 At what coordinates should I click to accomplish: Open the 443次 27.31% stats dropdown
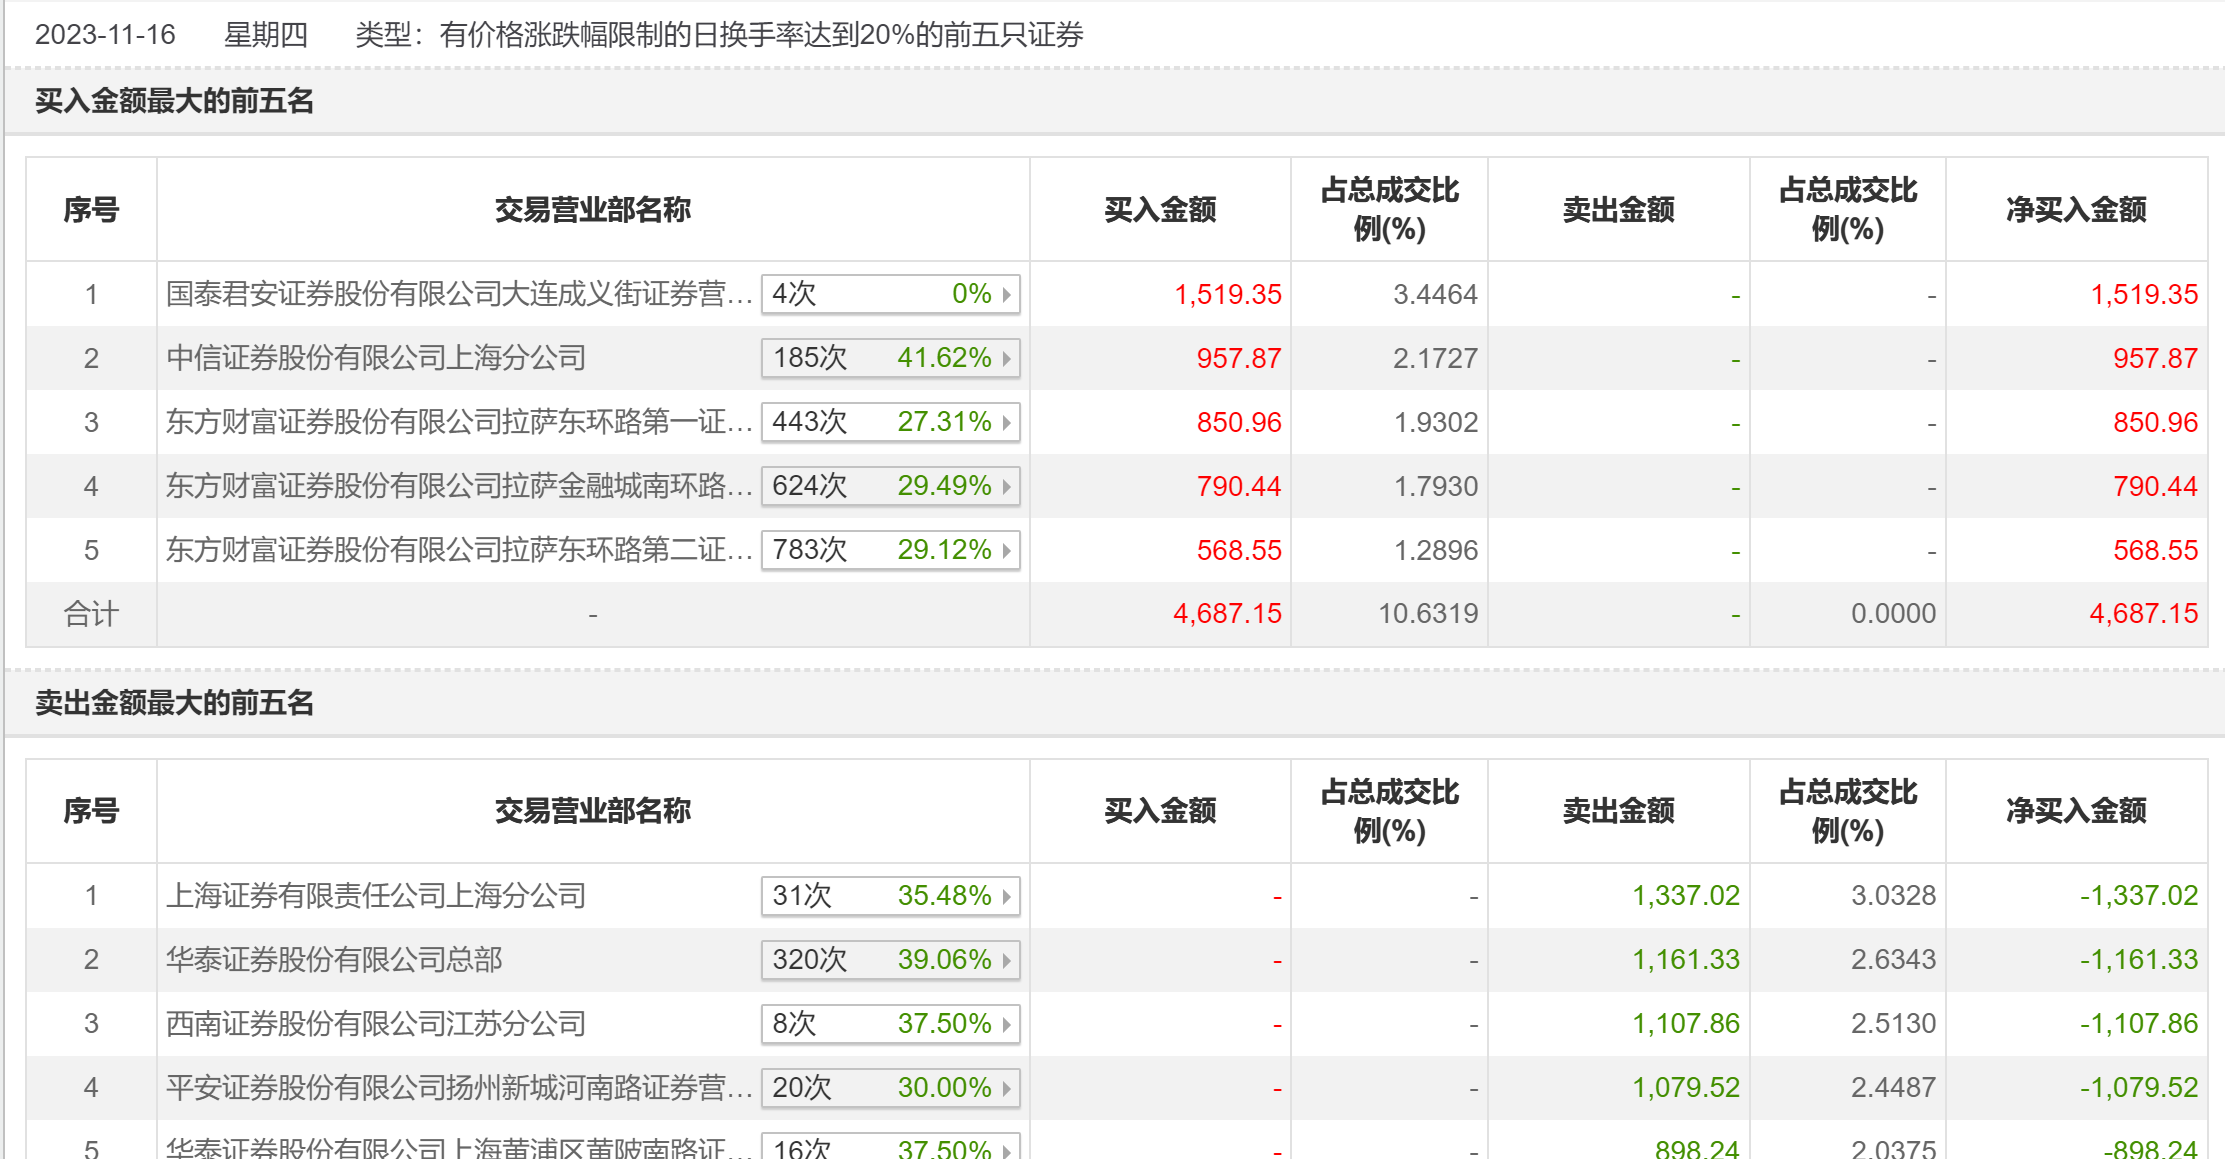[890, 422]
